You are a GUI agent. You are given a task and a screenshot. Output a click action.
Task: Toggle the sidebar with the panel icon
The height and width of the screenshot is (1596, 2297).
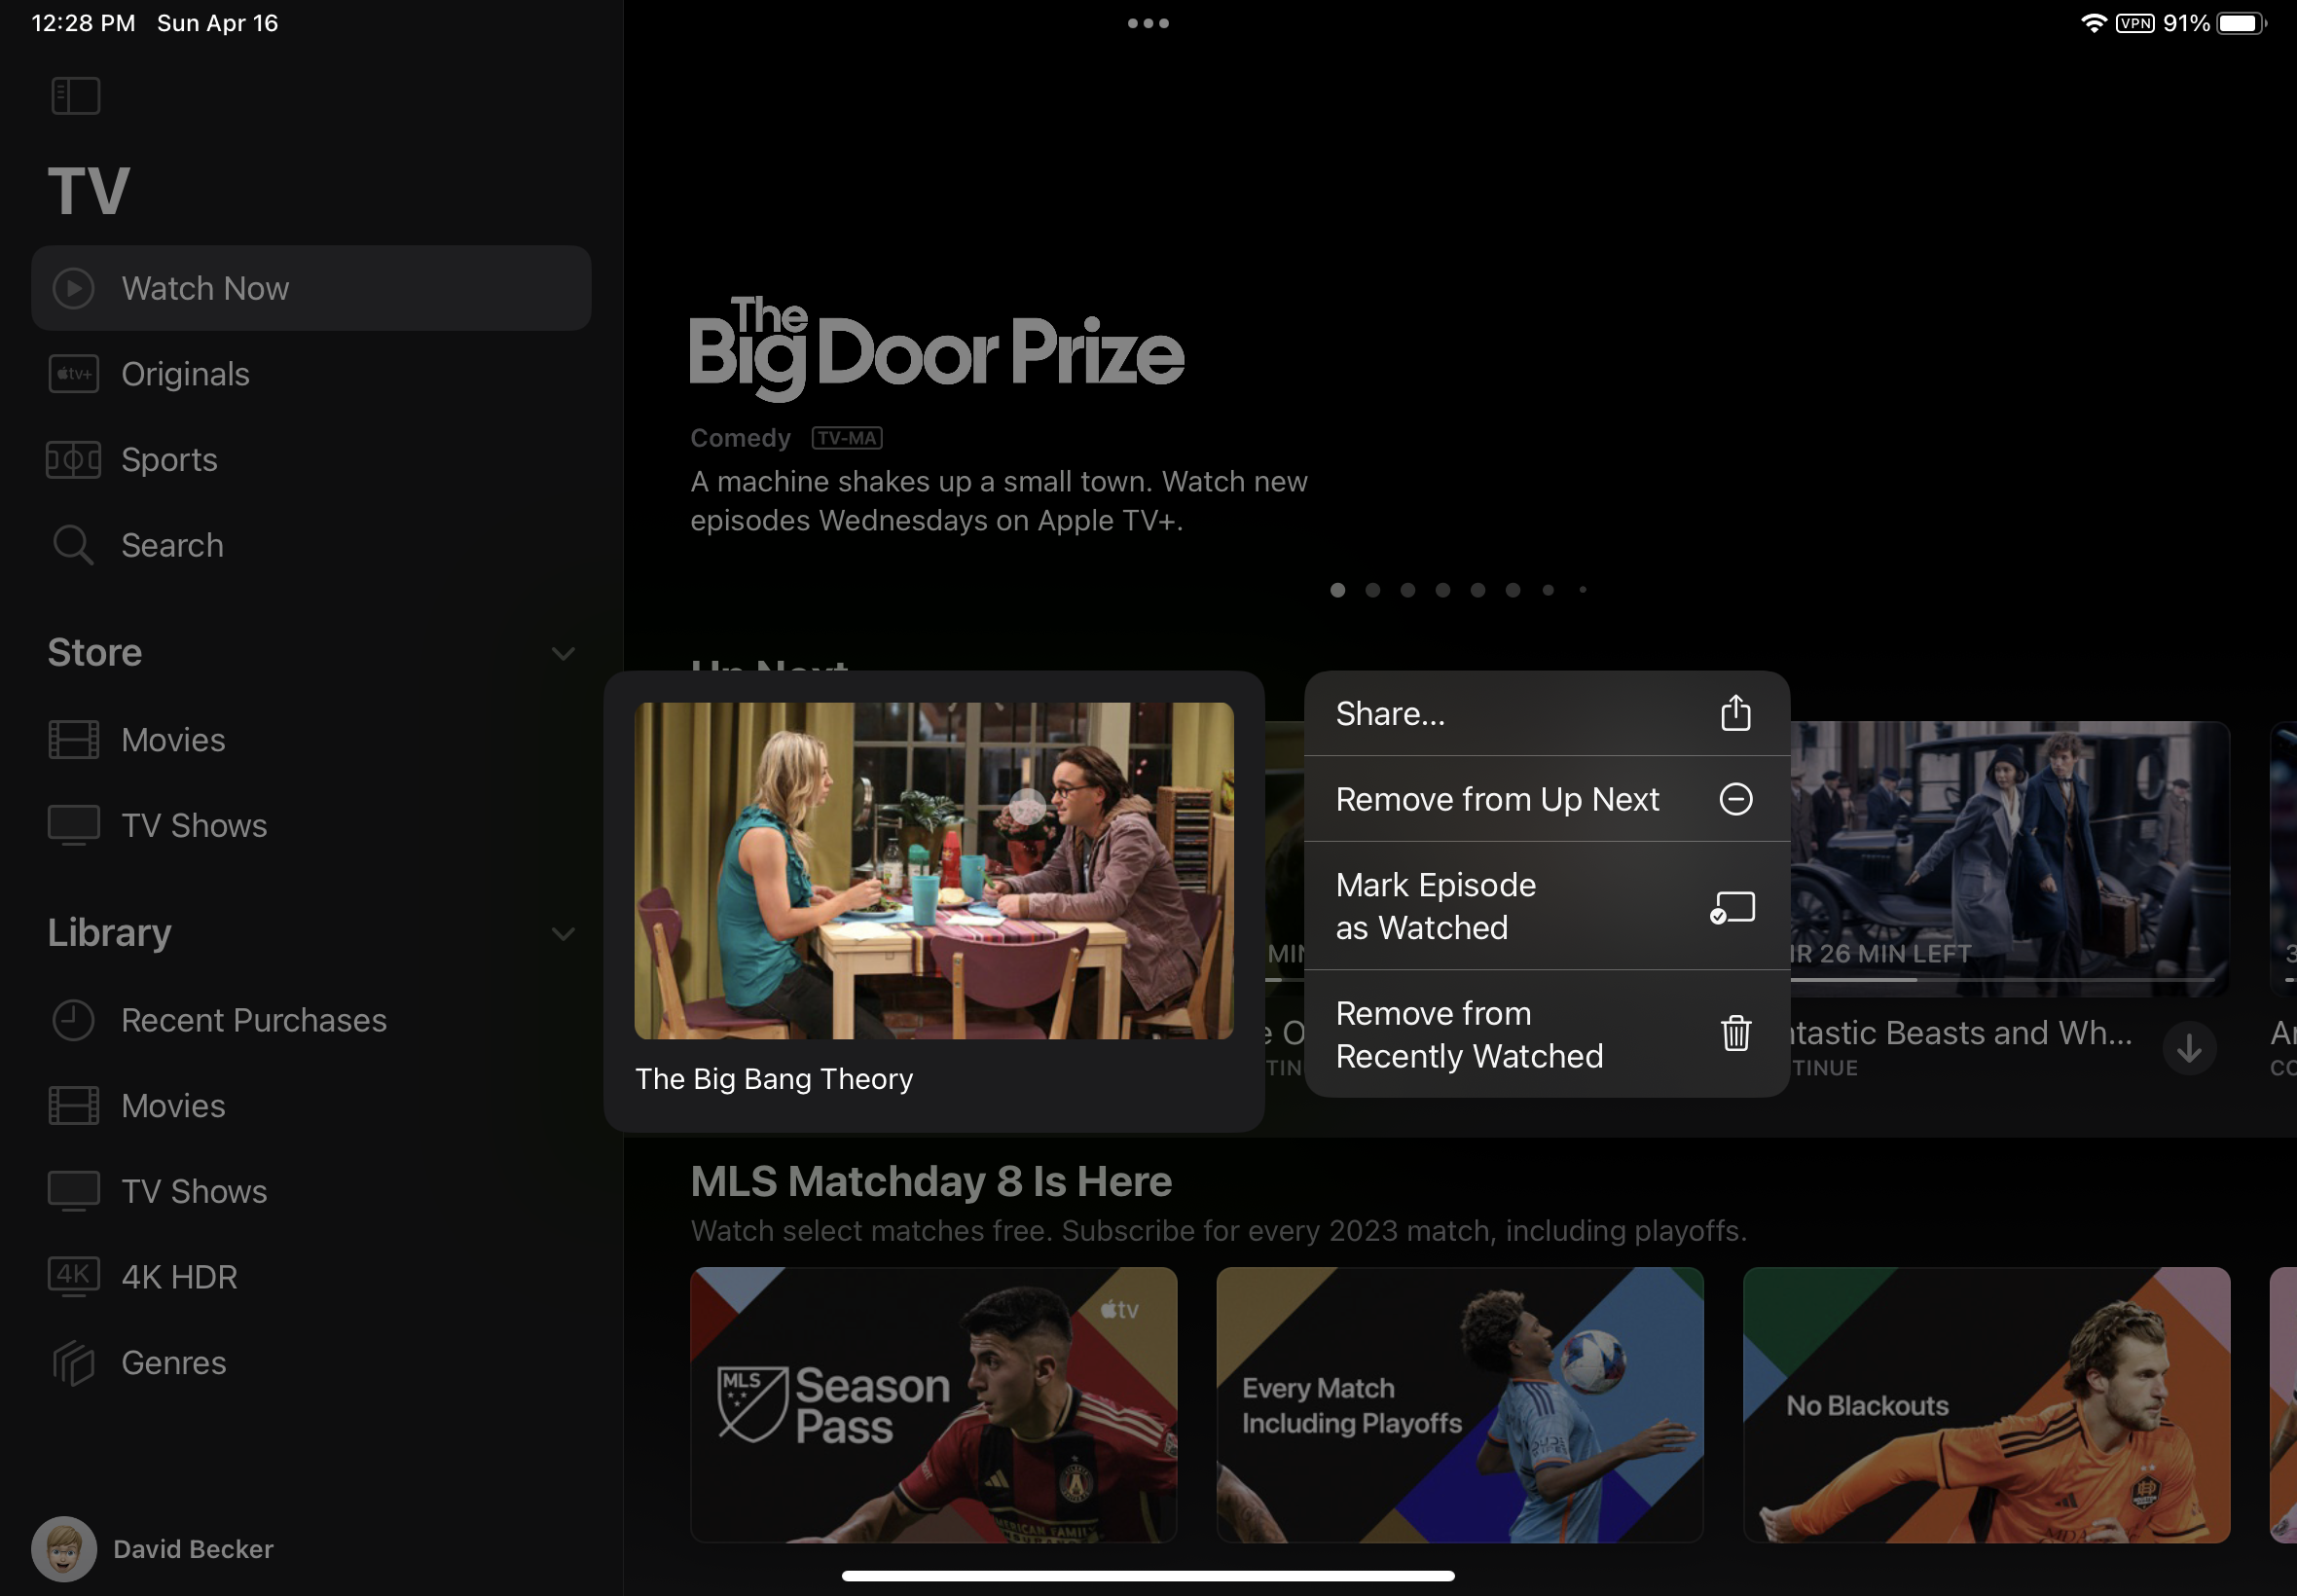pos(75,96)
